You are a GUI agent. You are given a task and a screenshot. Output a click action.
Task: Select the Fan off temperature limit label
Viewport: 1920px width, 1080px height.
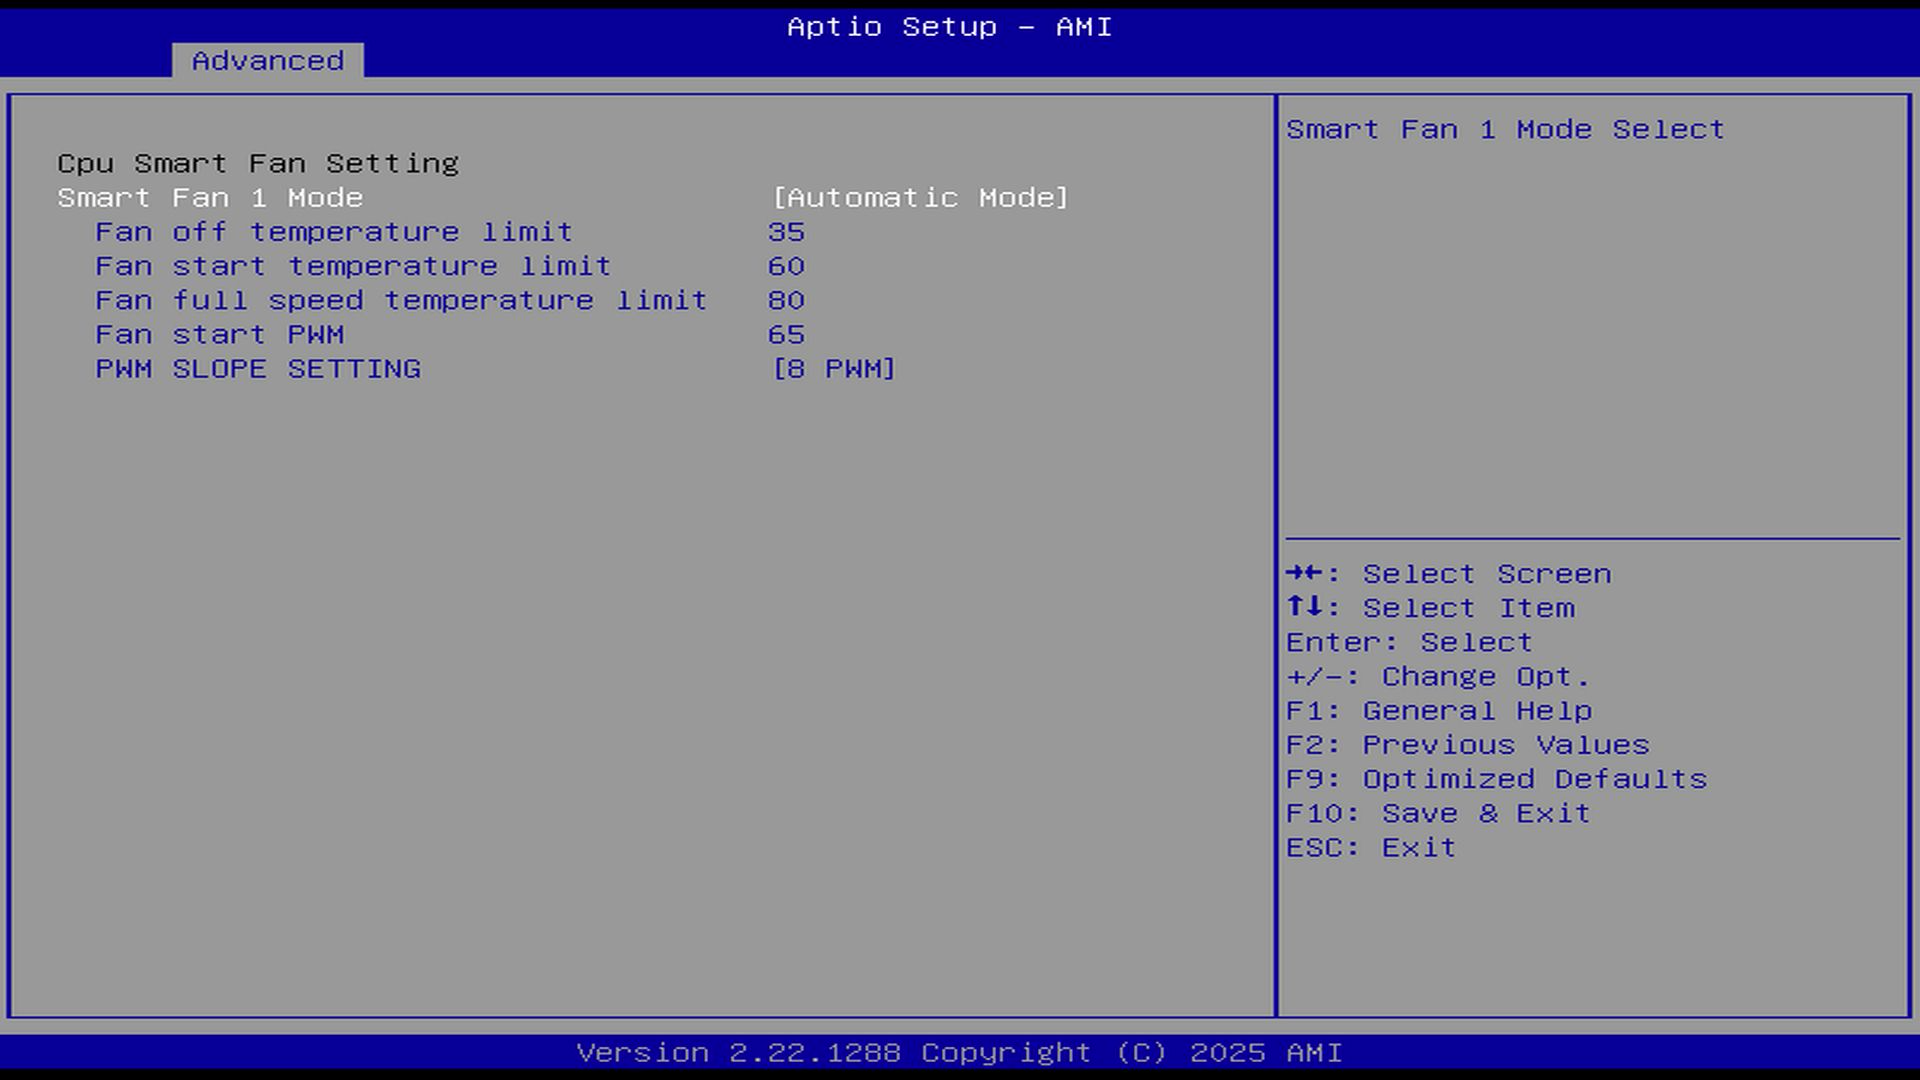pyautogui.click(x=334, y=232)
